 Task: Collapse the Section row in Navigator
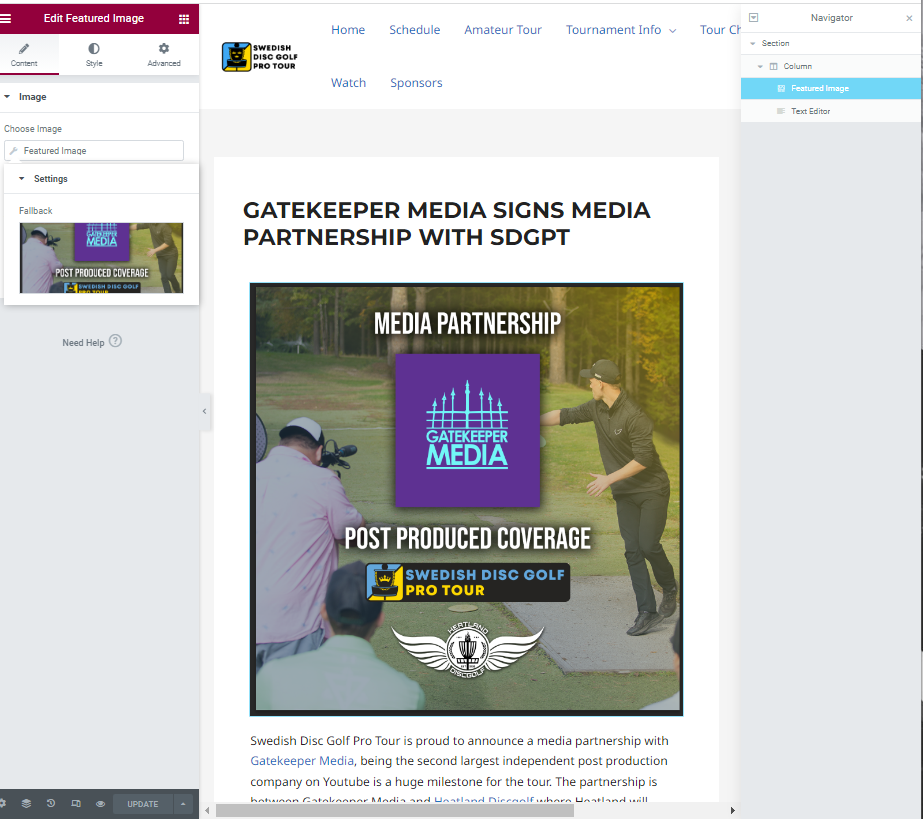coord(752,44)
